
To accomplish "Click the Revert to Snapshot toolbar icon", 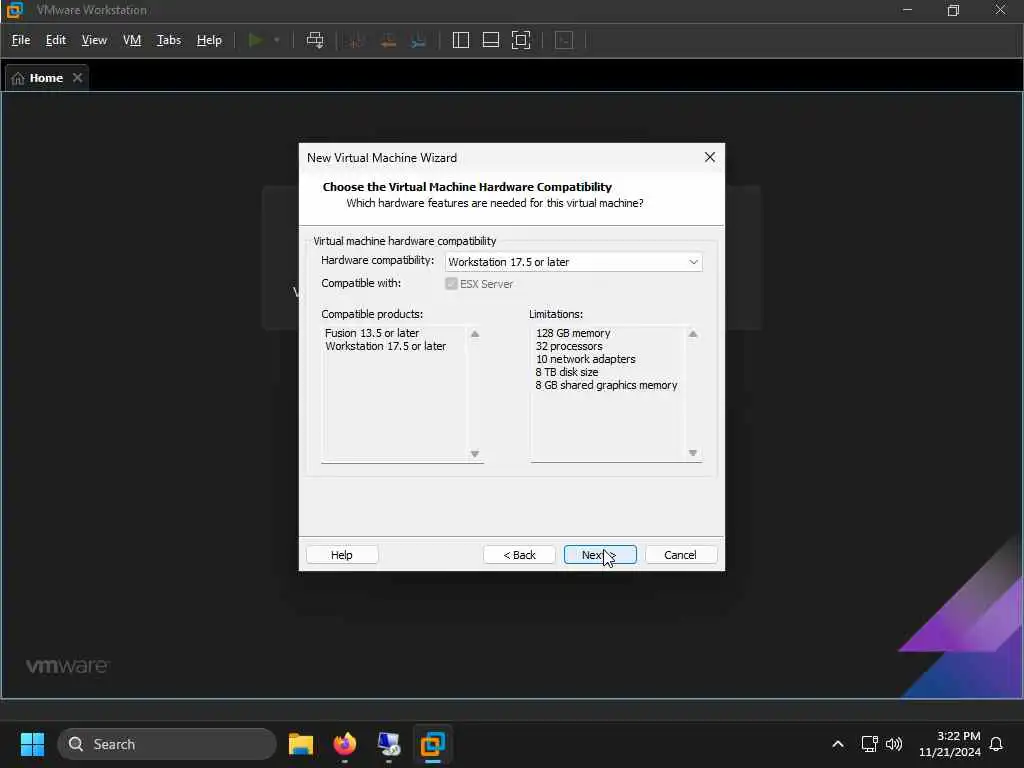I will click(x=388, y=40).
